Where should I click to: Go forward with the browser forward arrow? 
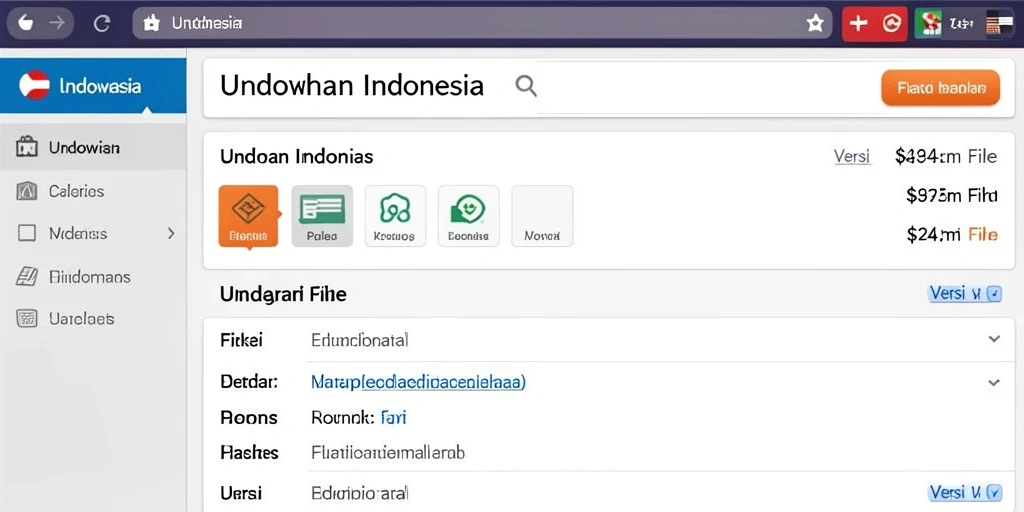coord(57,24)
